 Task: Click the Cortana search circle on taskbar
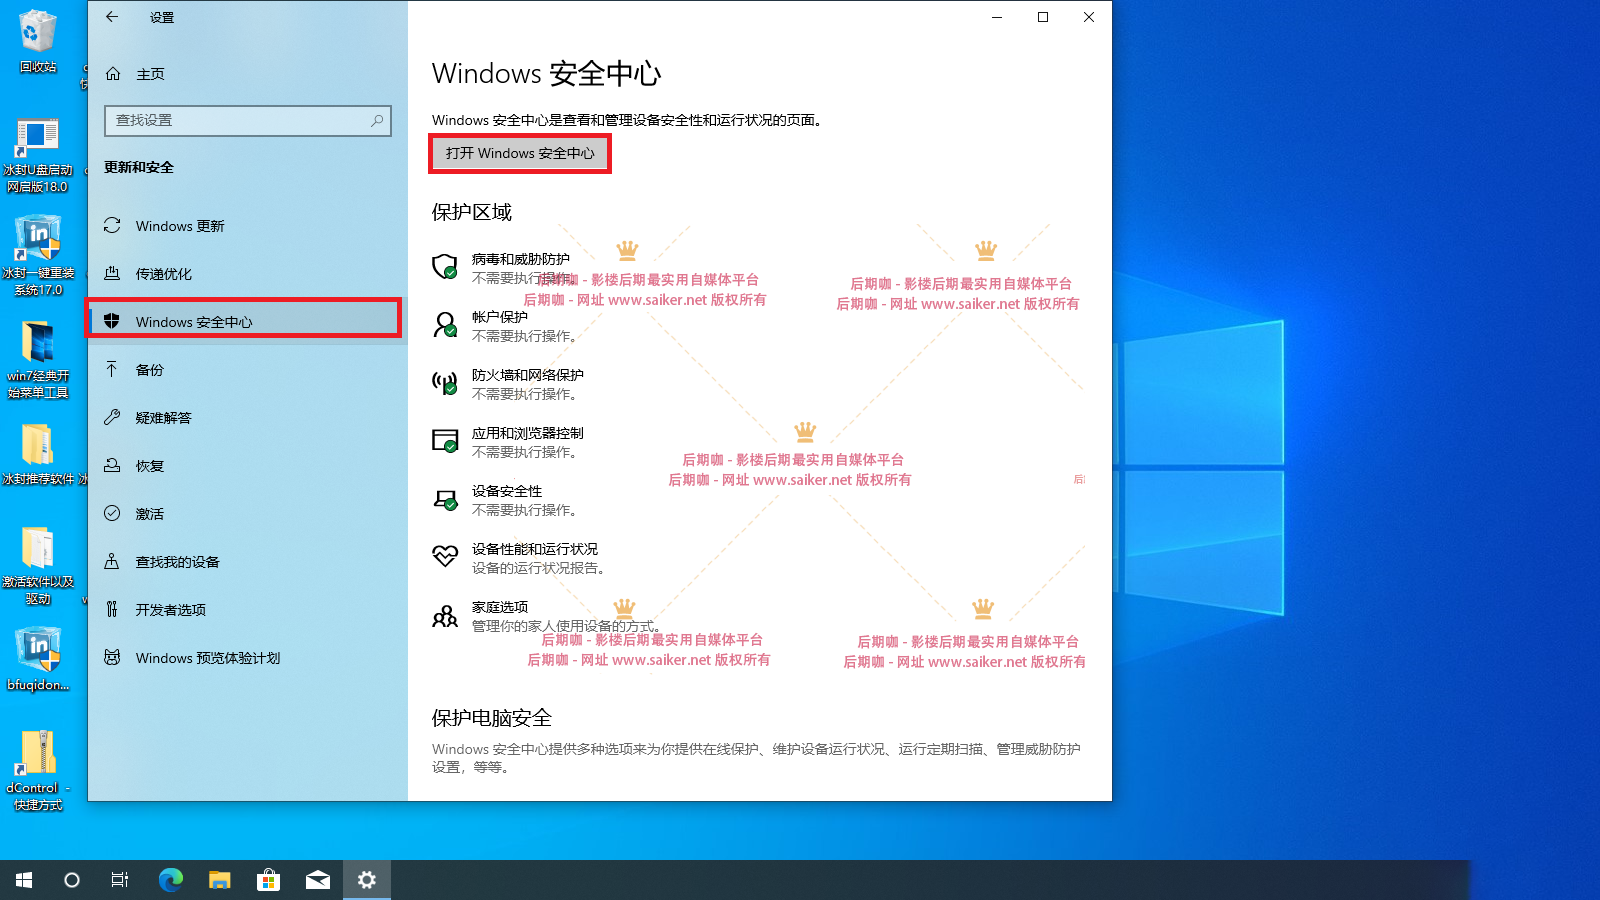pos(72,880)
